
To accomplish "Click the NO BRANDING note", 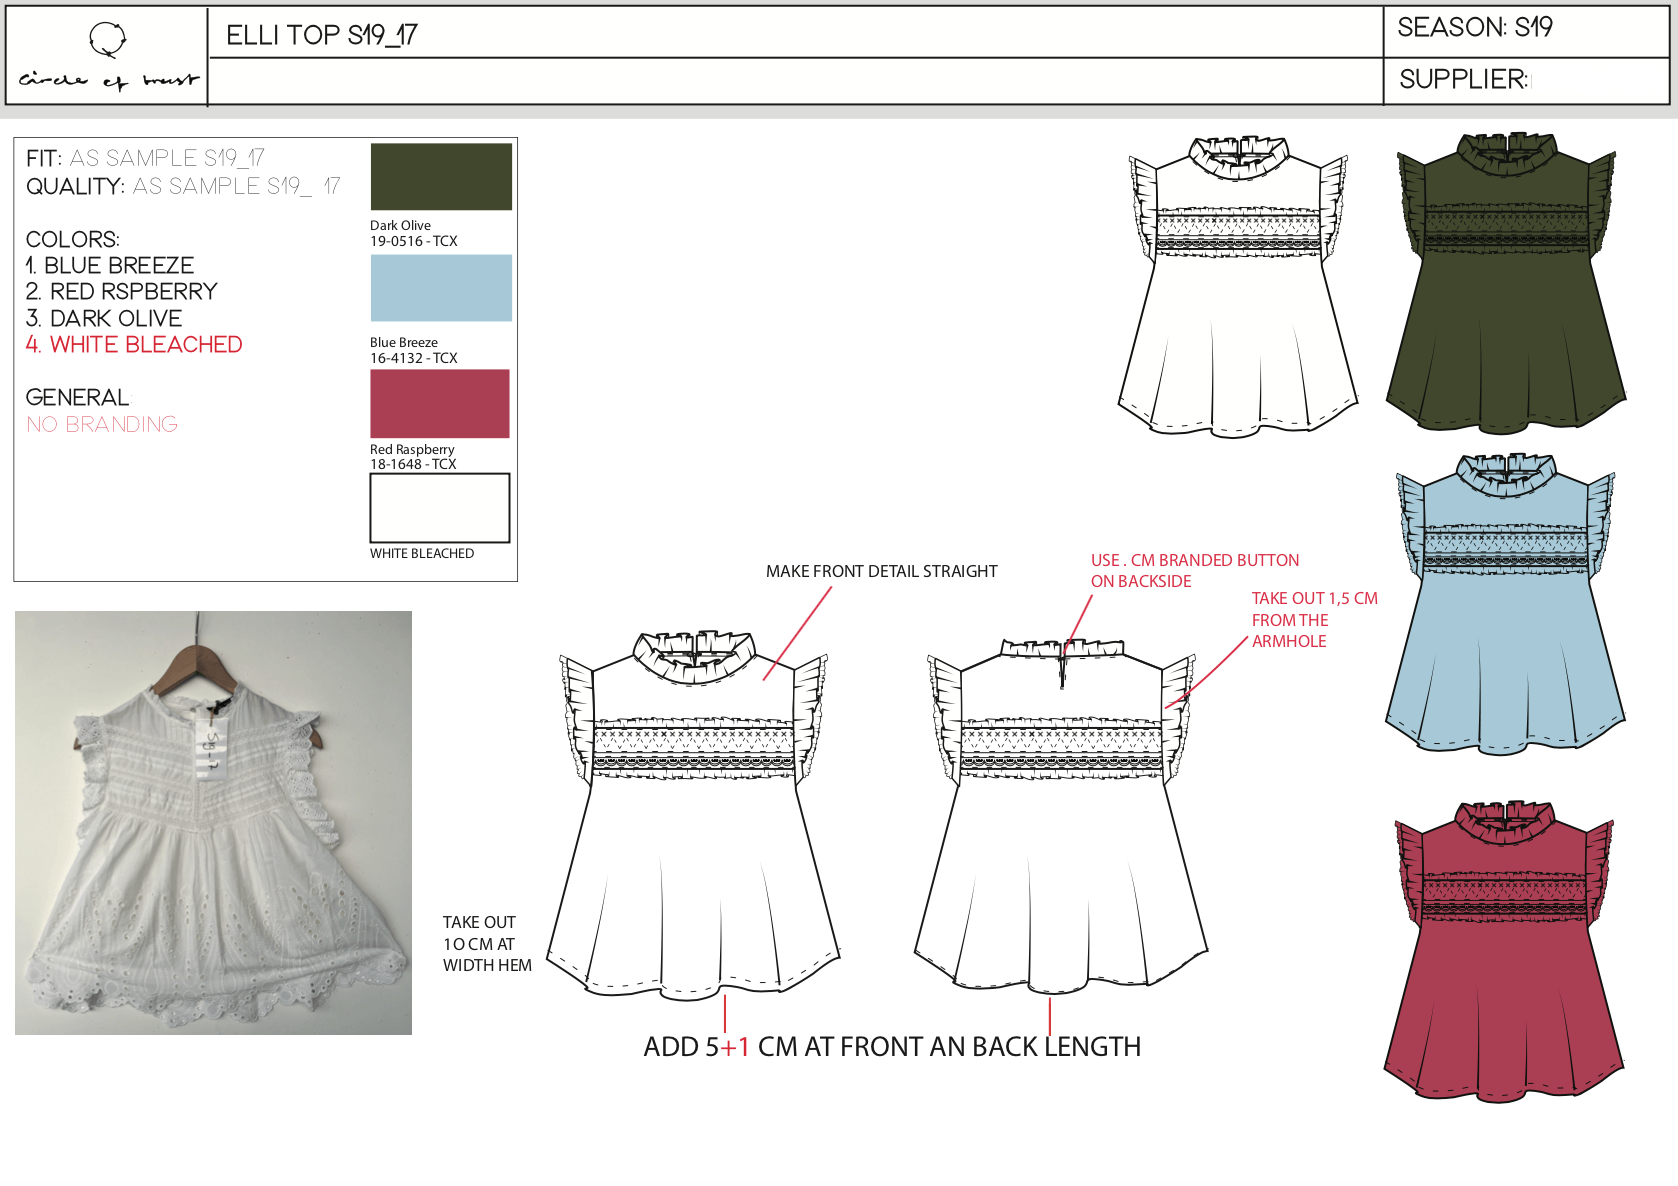I will [102, 425].
